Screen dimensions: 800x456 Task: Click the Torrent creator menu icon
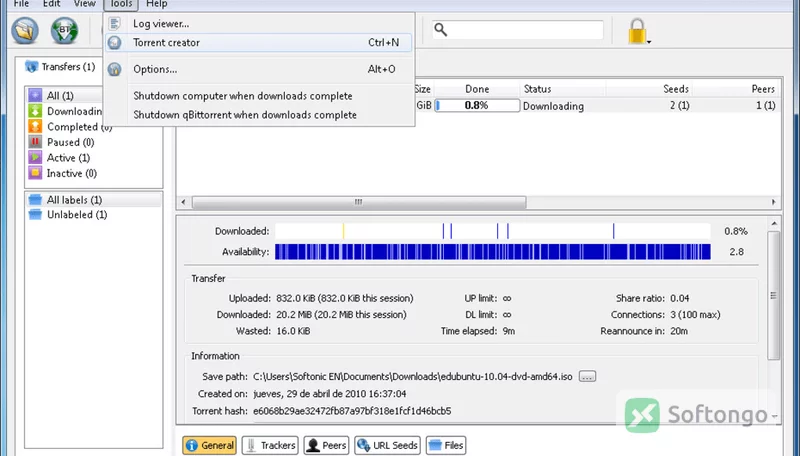coord(115,42)
